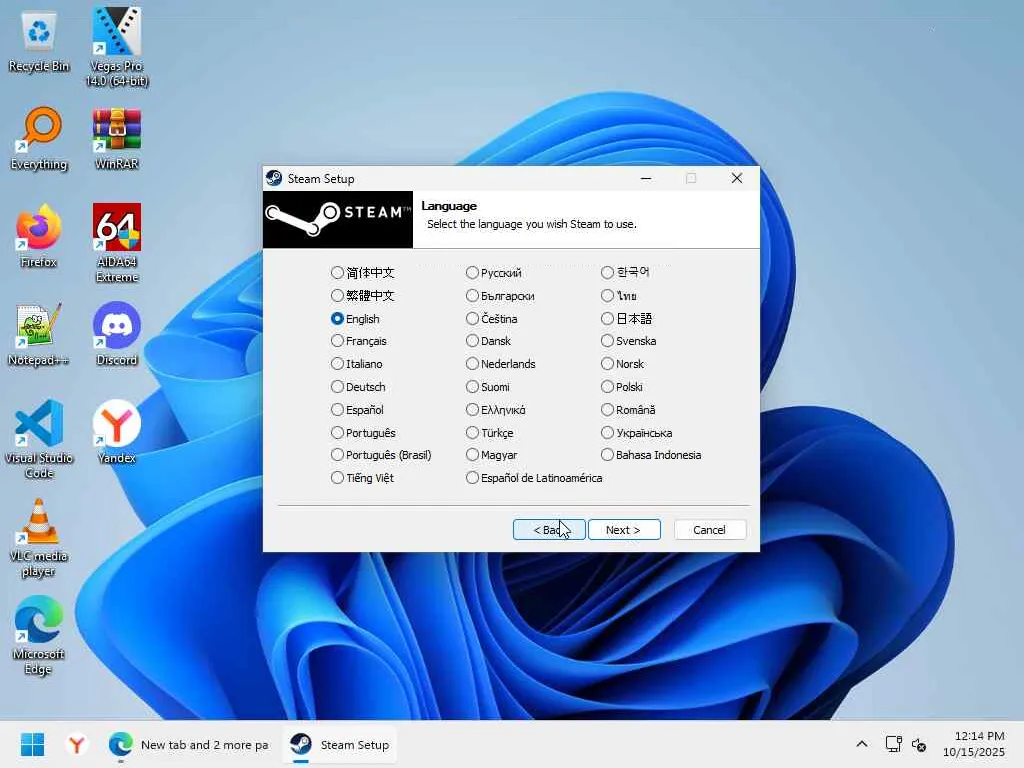The width and height of the screenshot is (1024, 768).
Task: Pick Dansk as the language
Action: [x=489, y=341]
